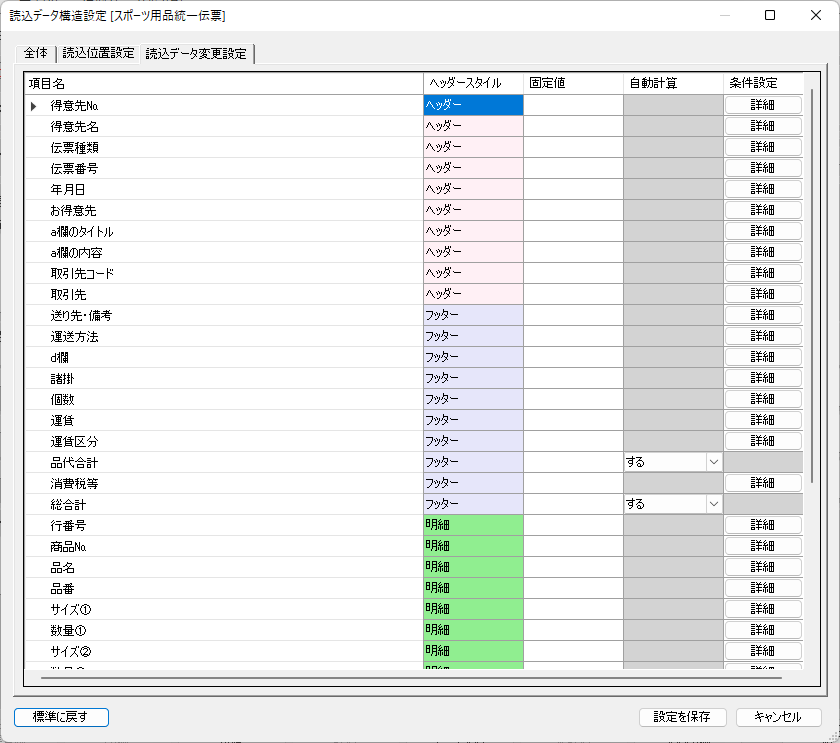The height and width of the screenshot is (743, 840).
Task: Open 詳細 for 伝票番号 row
Action: (763, 168)
